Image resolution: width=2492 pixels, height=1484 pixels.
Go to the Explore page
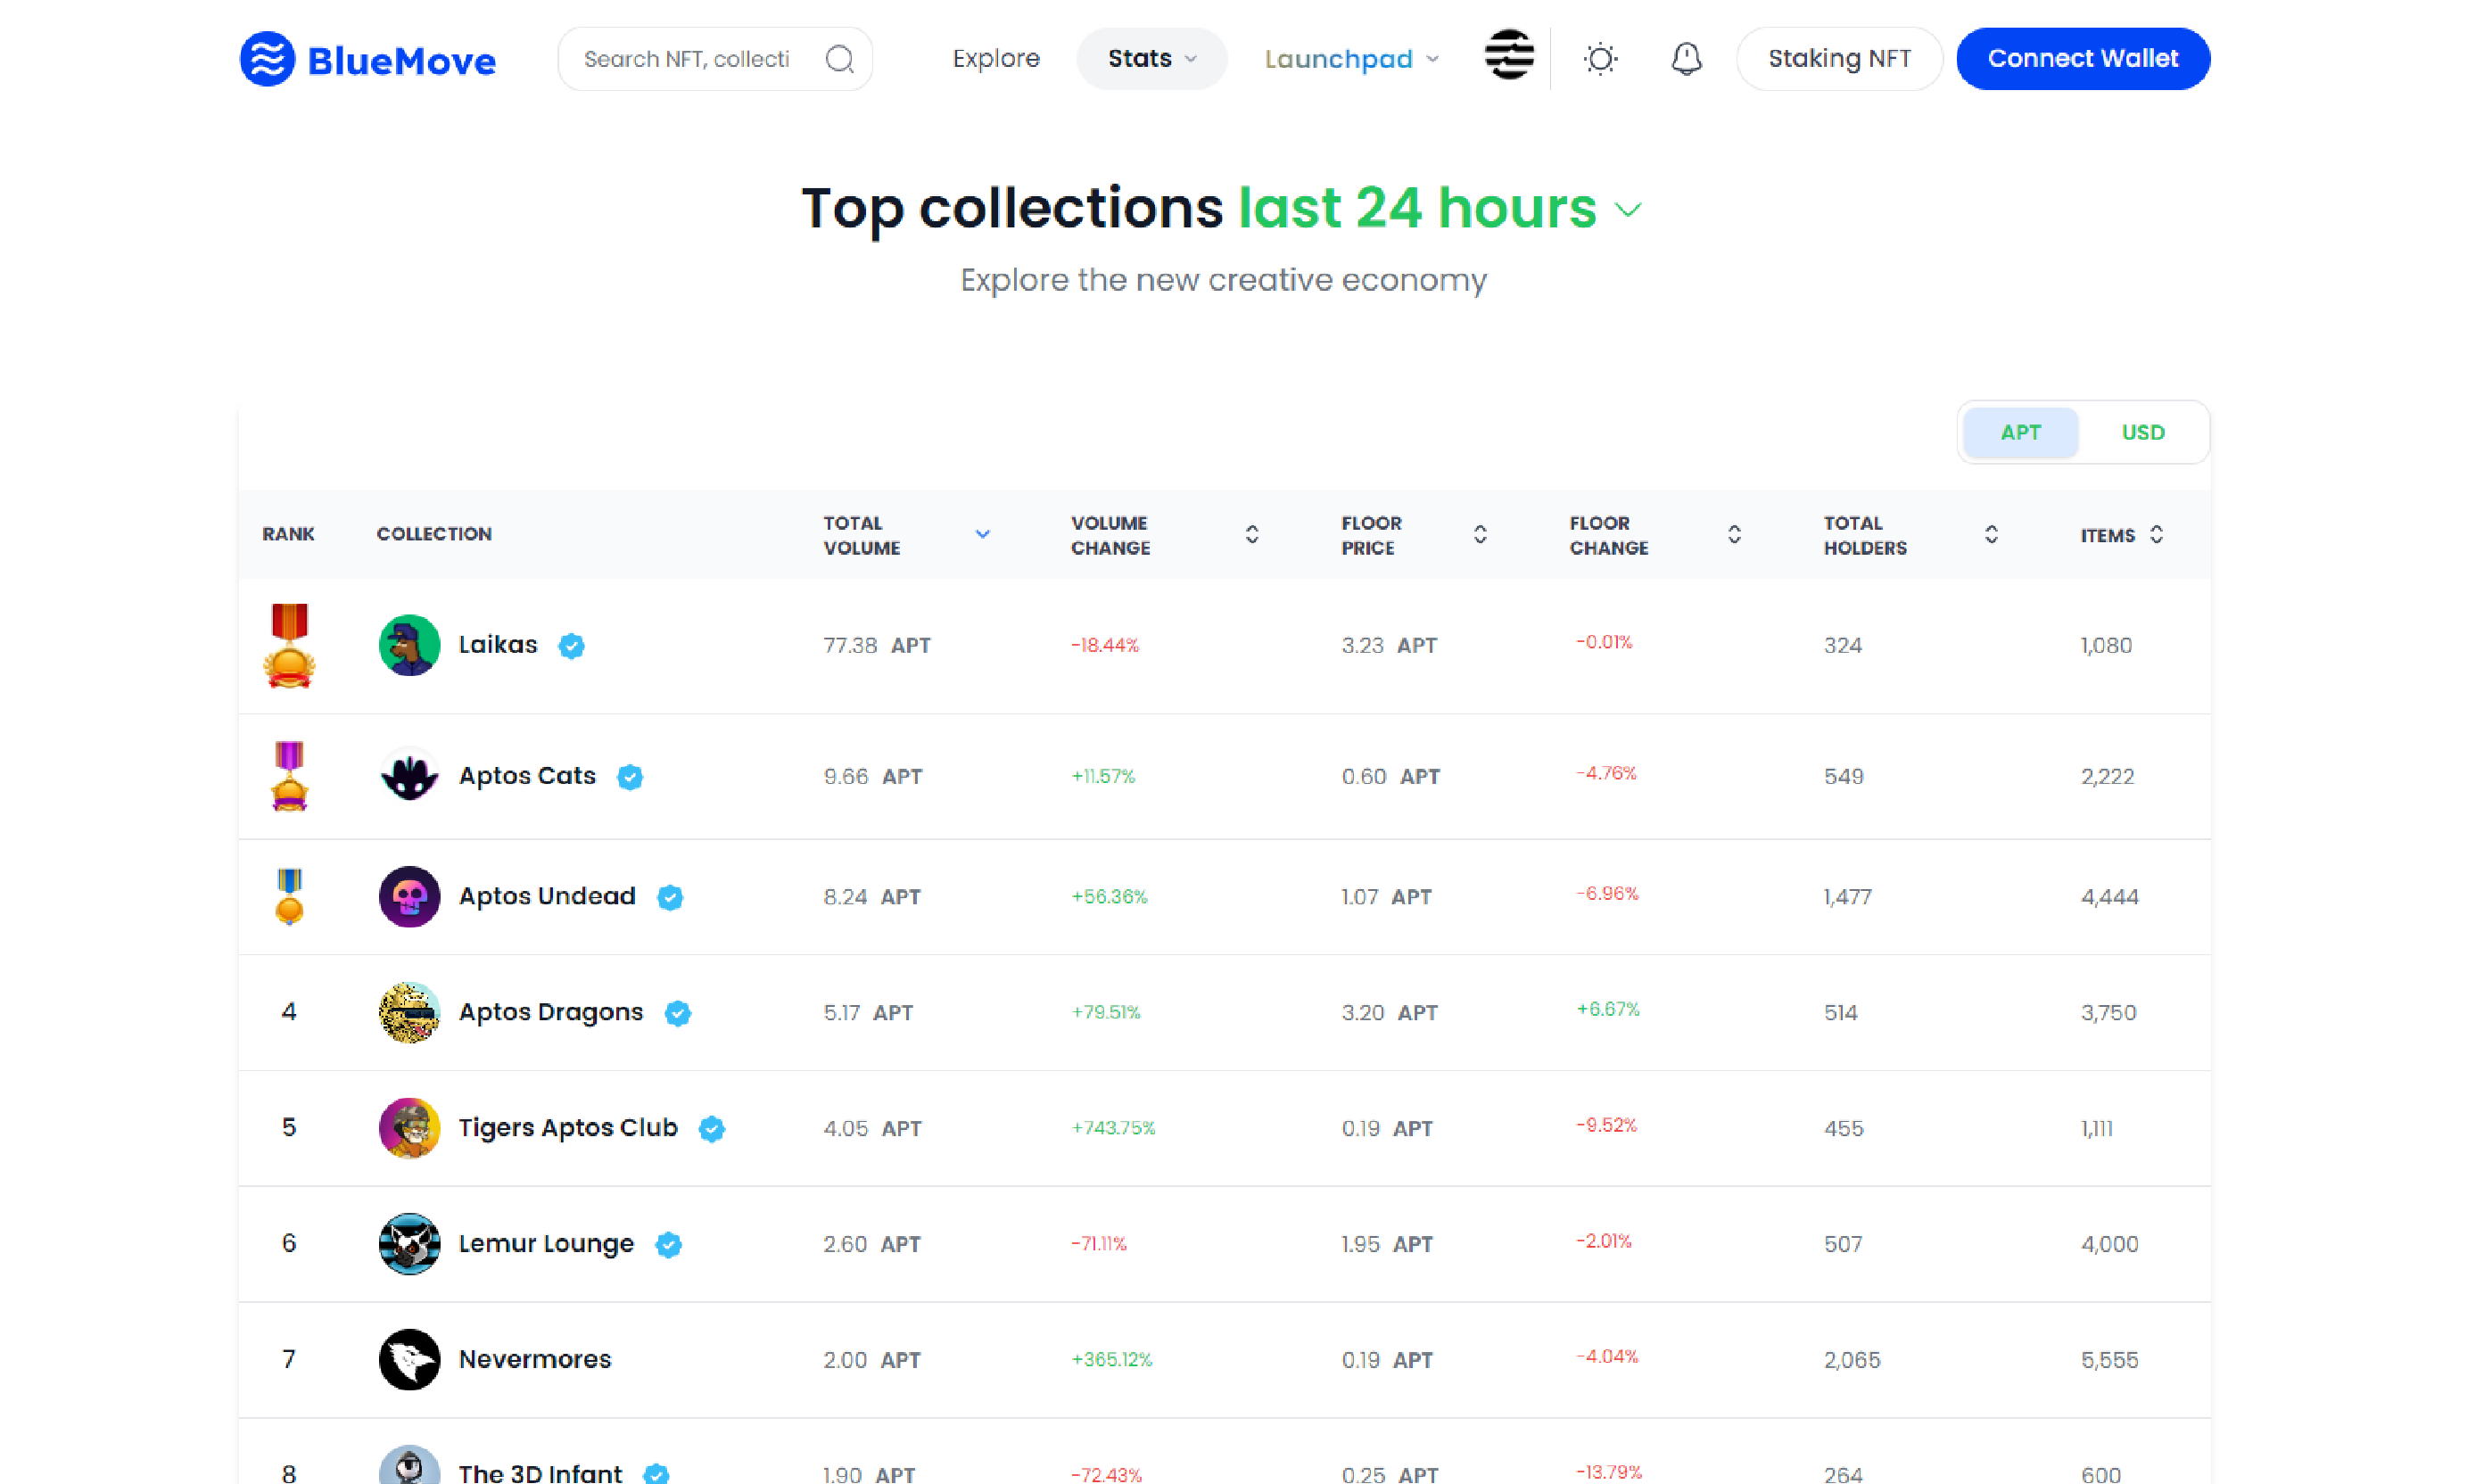996,59
